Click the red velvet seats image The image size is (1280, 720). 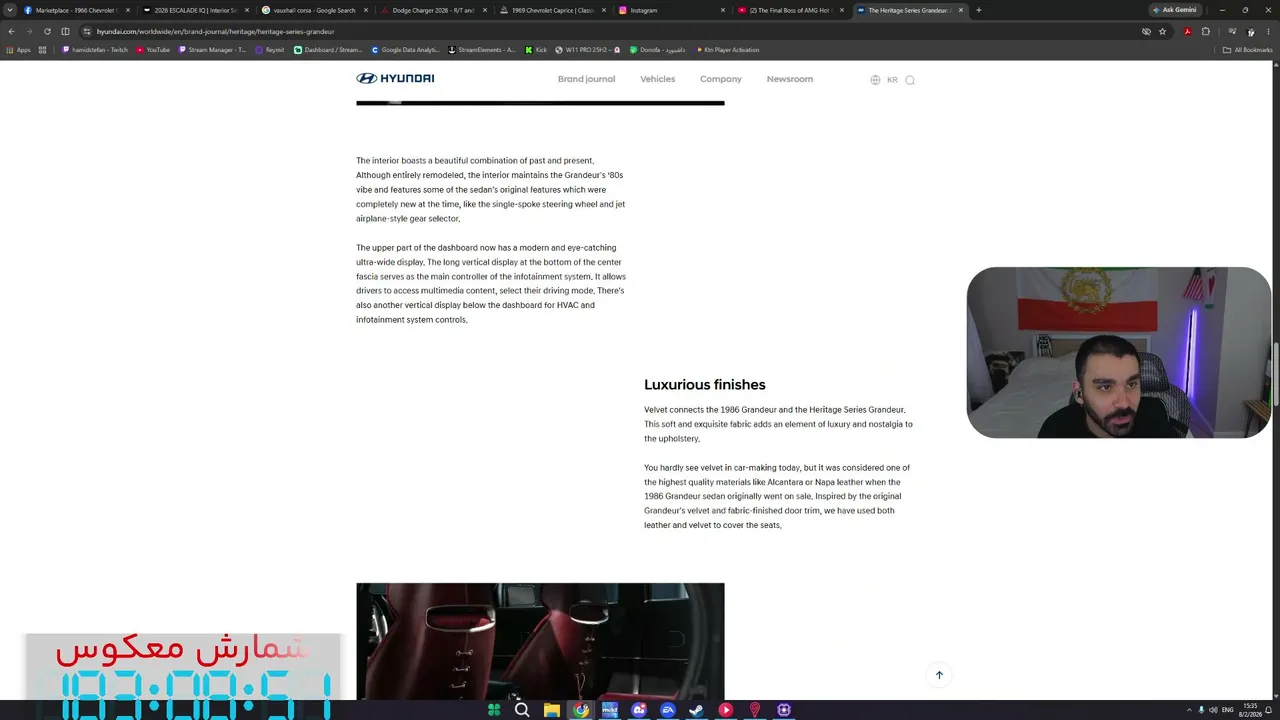(x=540, y=641)
